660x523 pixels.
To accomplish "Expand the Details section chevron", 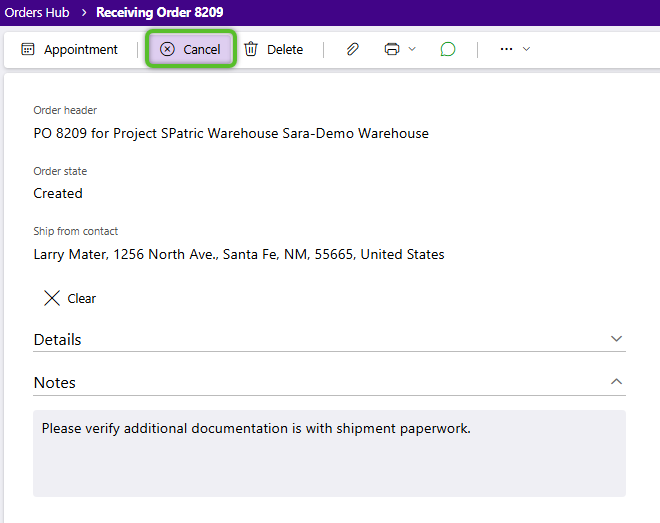I will (616, 339).
